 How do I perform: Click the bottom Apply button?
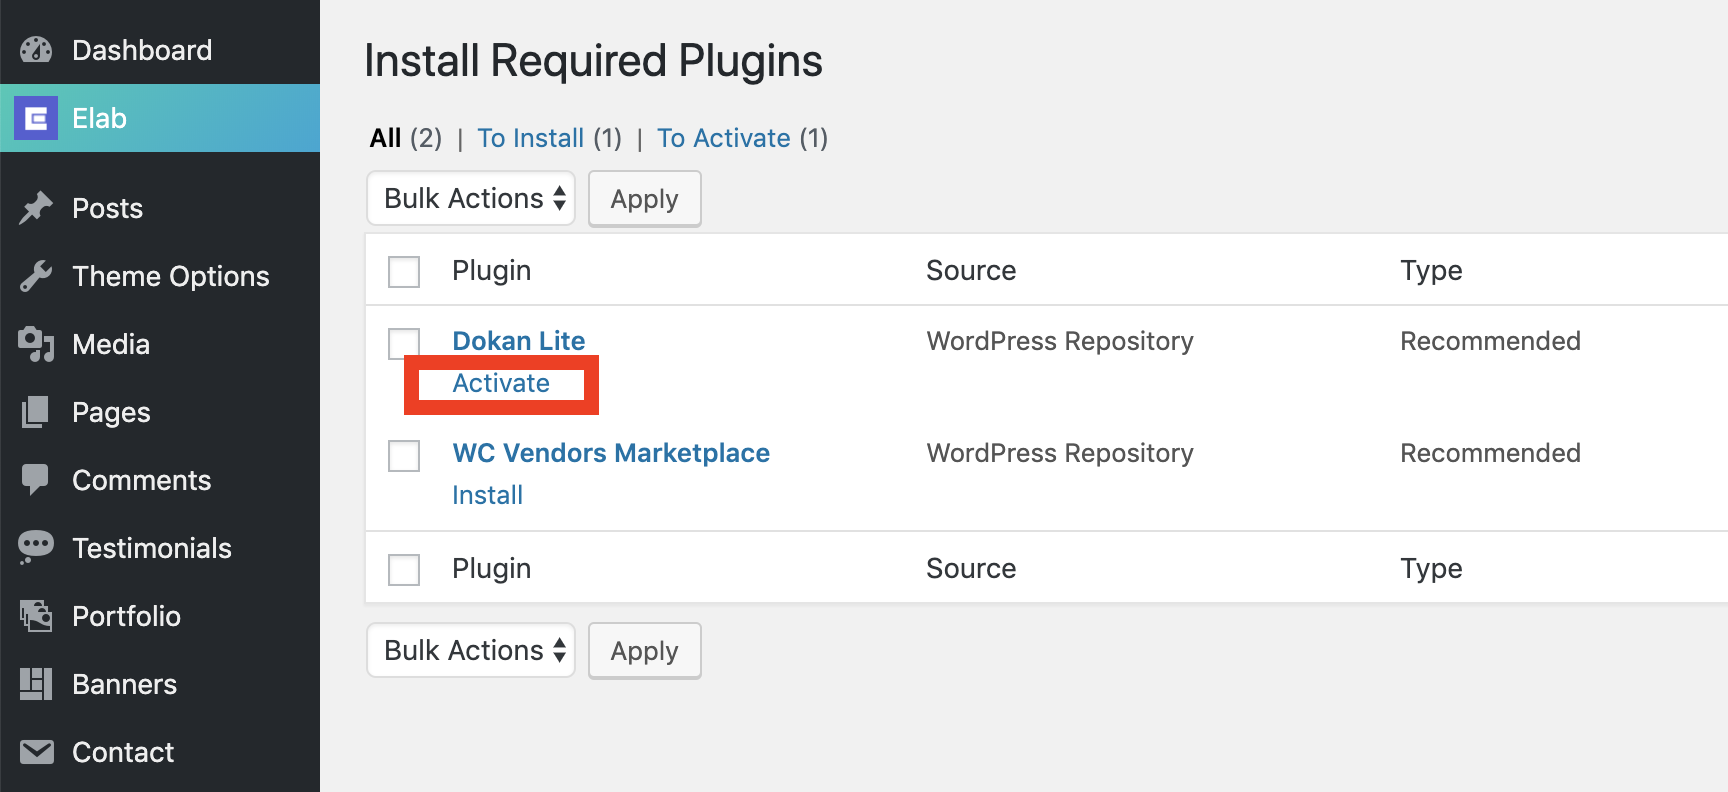(645, 651)
